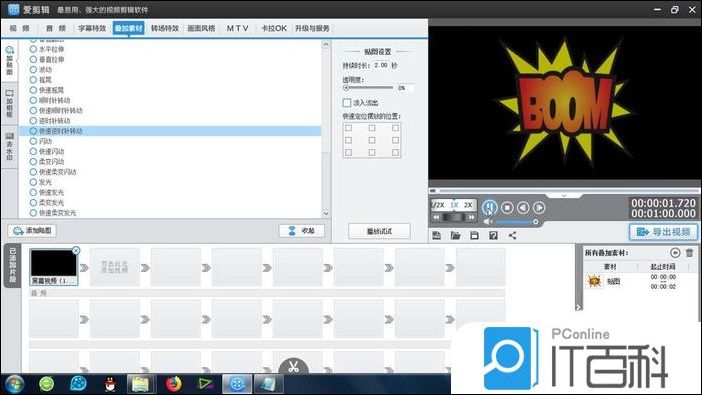Click the 添加贴图 button
Image resolution: width=702 pixels, height=395 pixels.
(x=32, y=231)
